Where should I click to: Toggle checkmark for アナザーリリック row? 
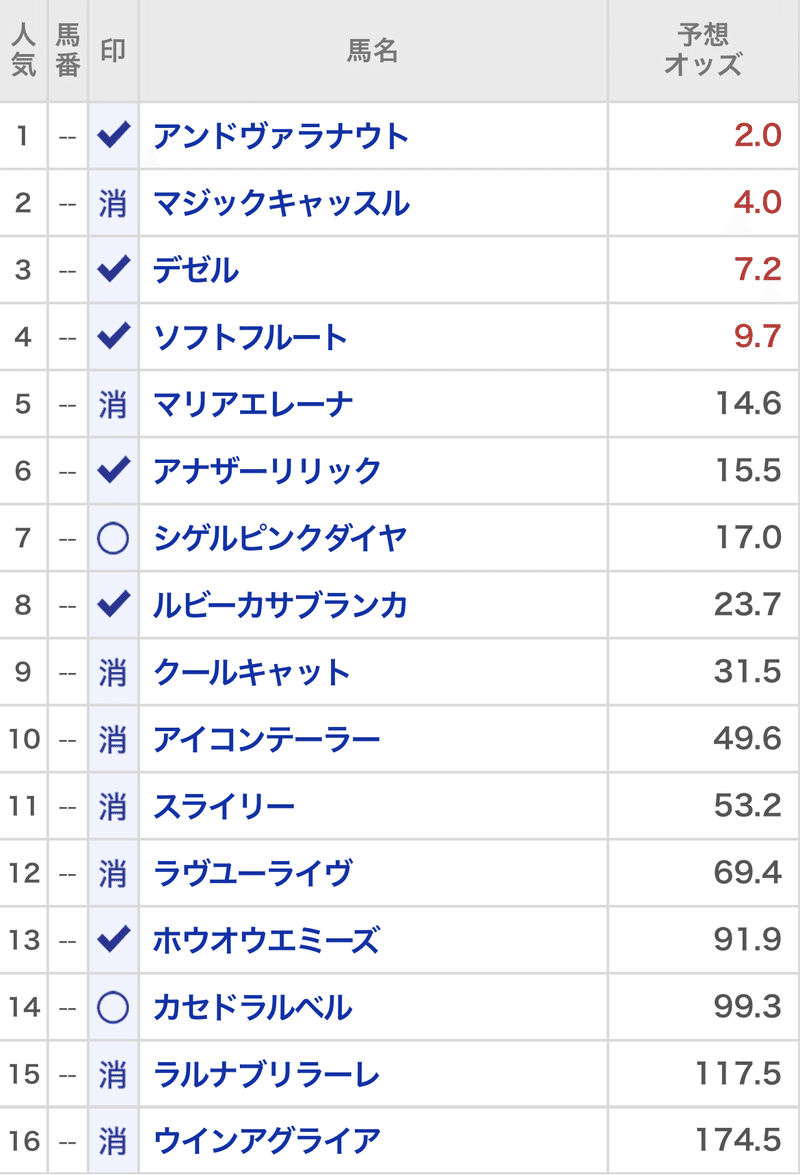click(x=114, y=470)
